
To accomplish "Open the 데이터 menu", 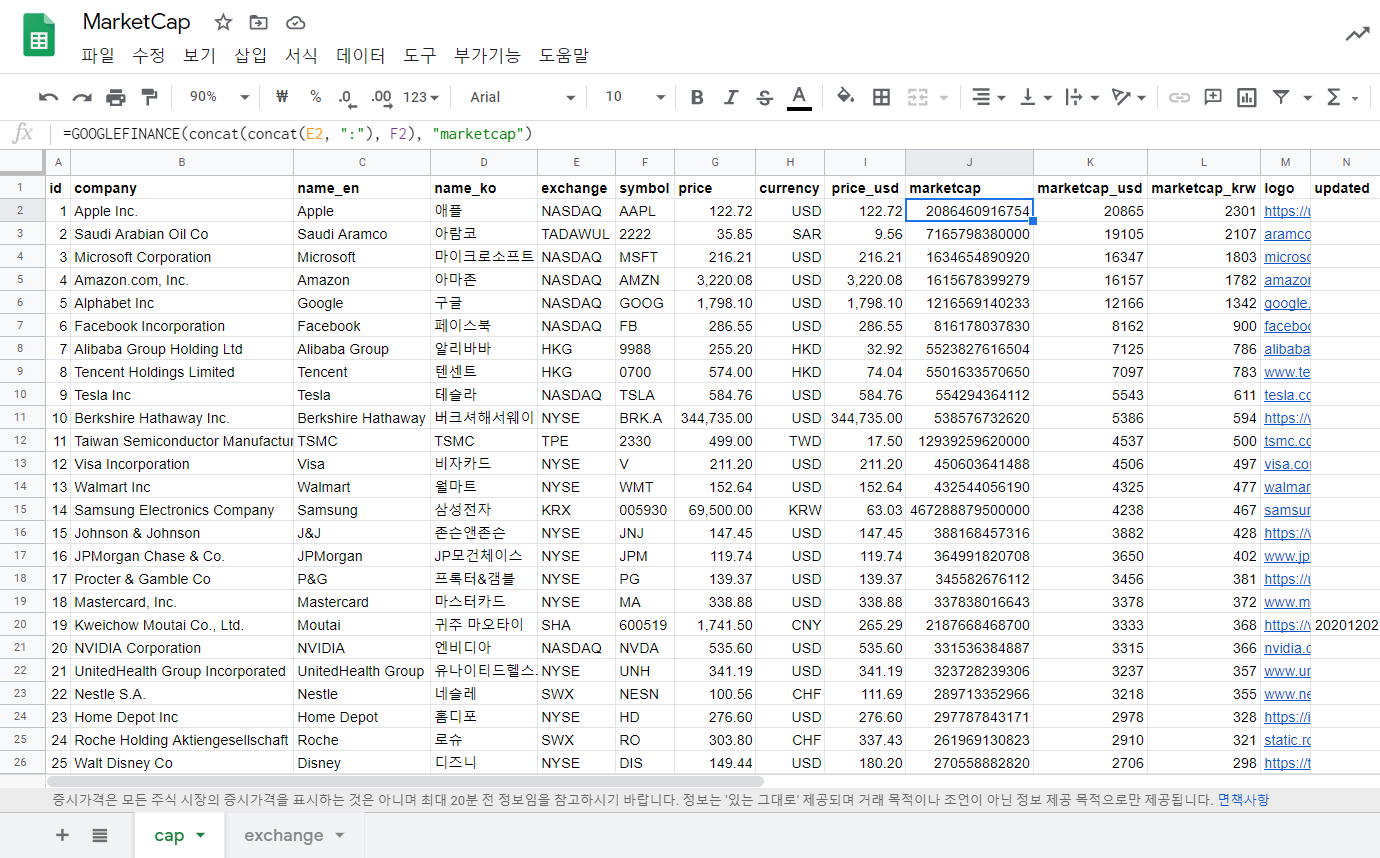I will tap(361, 56).
